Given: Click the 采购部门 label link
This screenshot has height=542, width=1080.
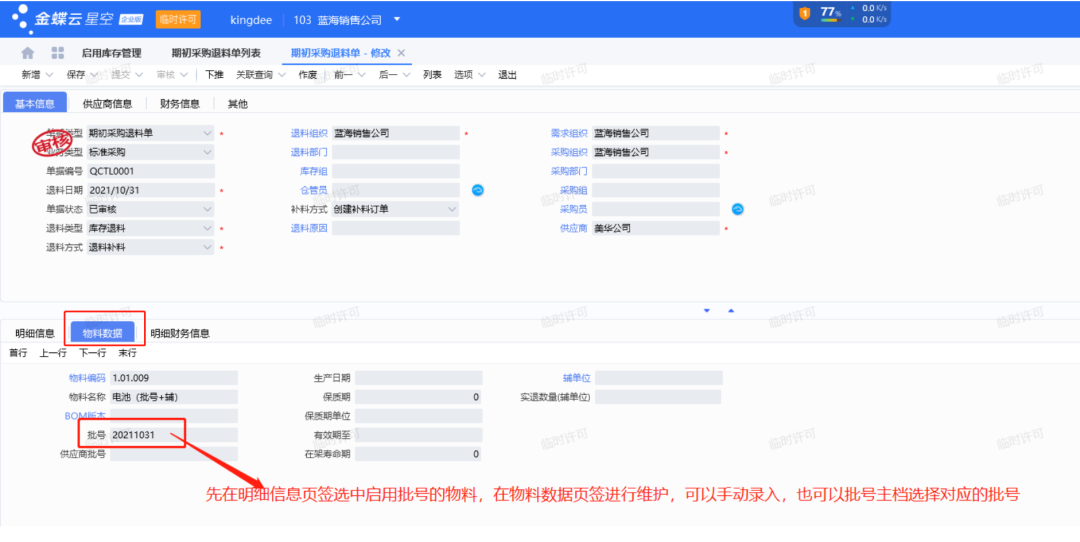Looking at the screenshot, I should click(x=569, y=171).
